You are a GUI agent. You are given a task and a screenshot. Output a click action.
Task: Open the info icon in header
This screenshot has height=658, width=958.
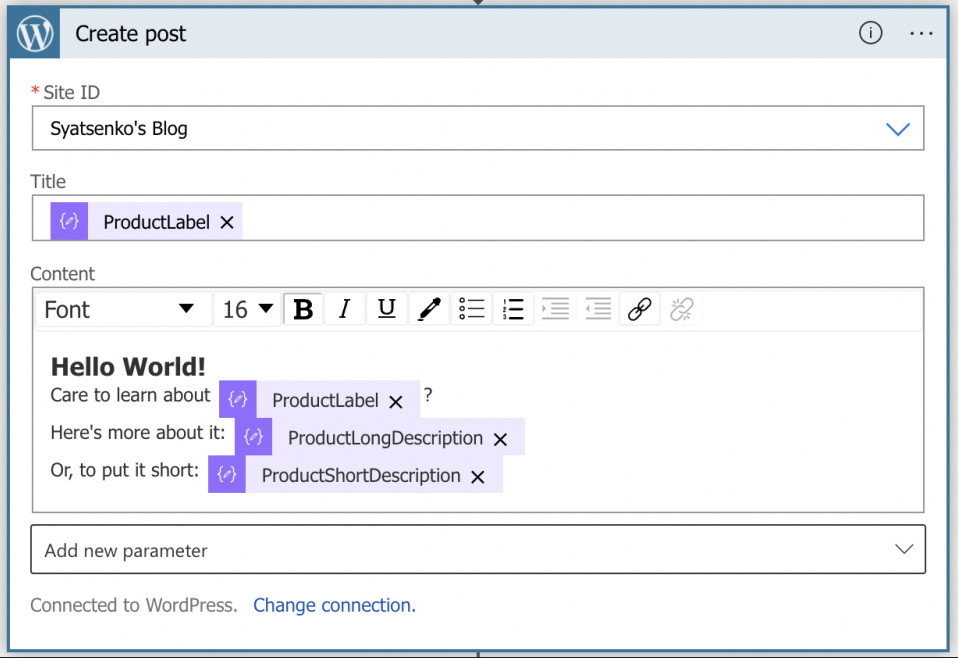[x=870, y=33]
